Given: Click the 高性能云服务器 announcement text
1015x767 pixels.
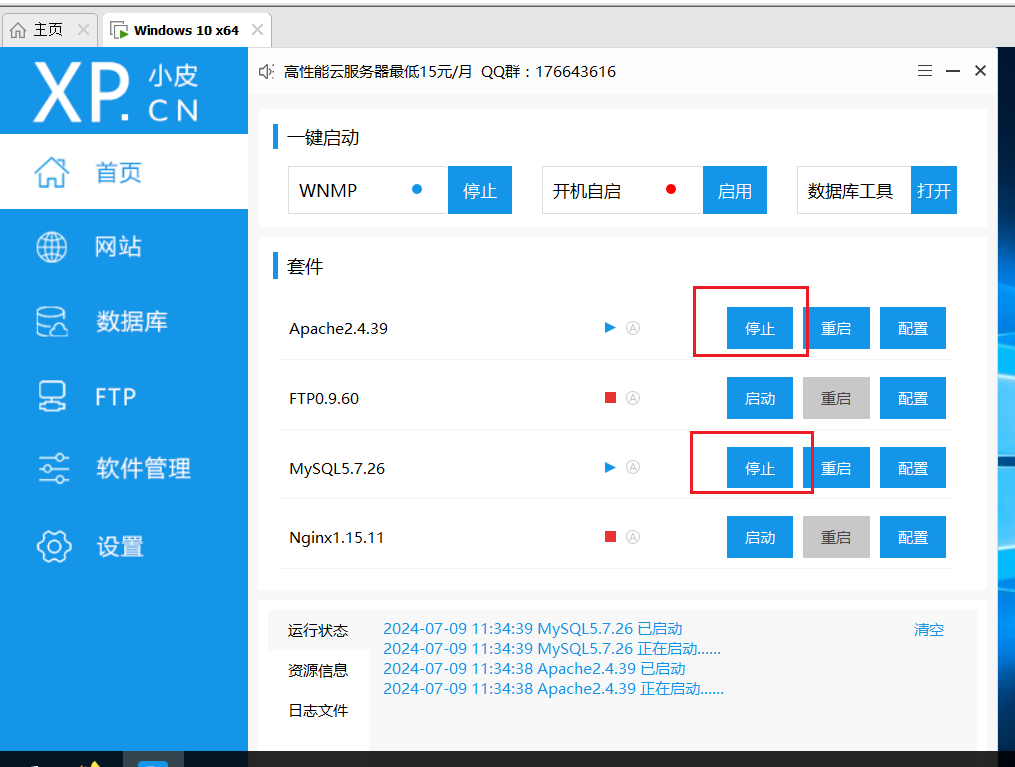Looking at the screenshot, I should coord(450,71).
